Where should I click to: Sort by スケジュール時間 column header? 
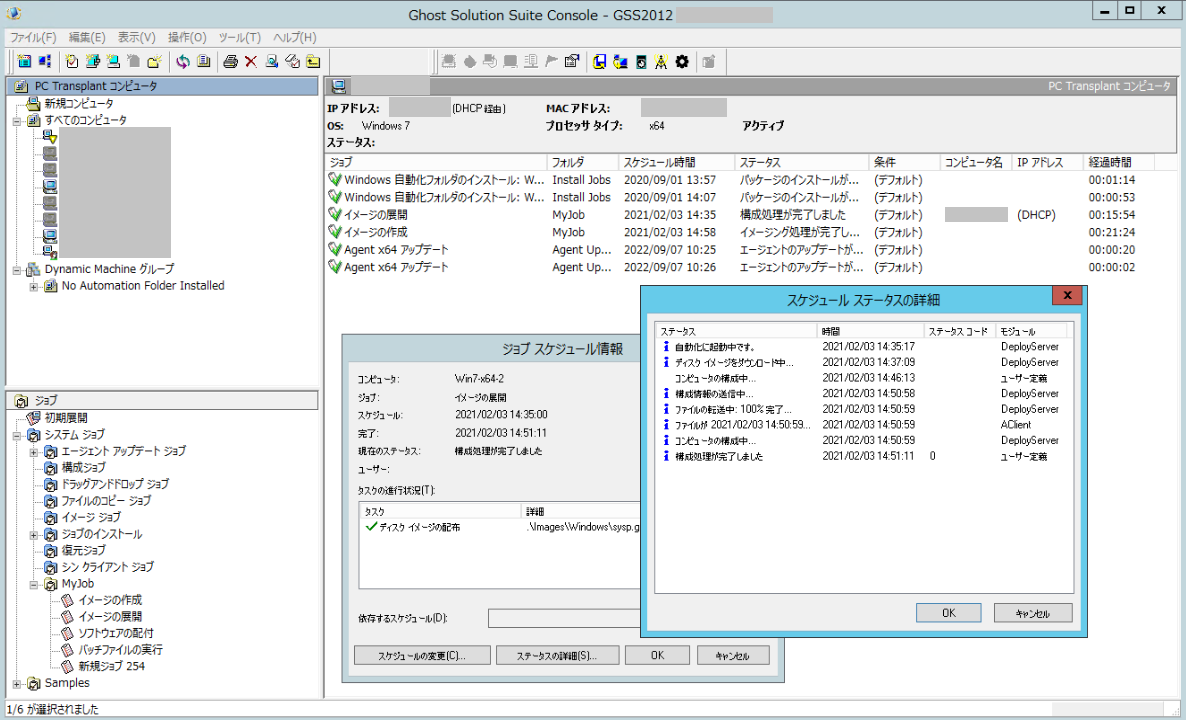point(676,163)
